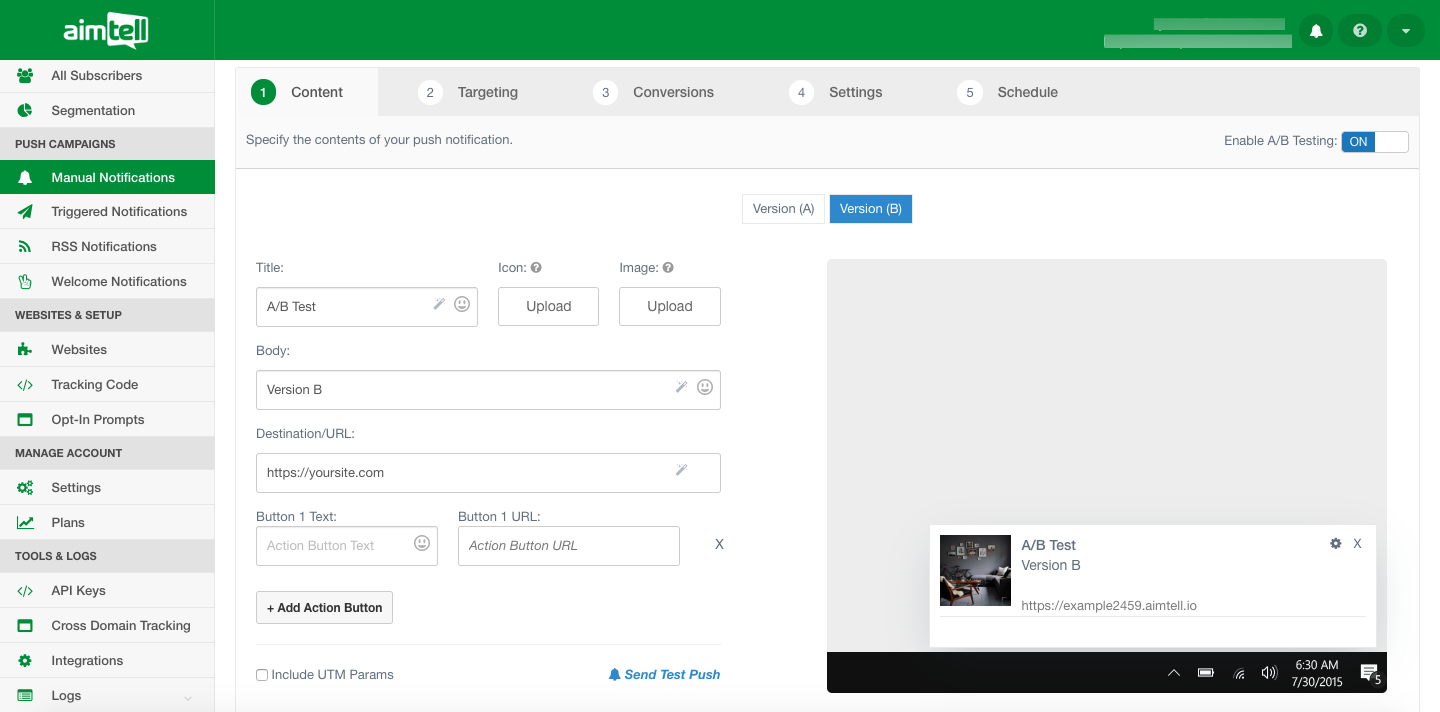Expand the Logs sidebar item
This screenshot has width=1440, height=712.
(188, 696)
